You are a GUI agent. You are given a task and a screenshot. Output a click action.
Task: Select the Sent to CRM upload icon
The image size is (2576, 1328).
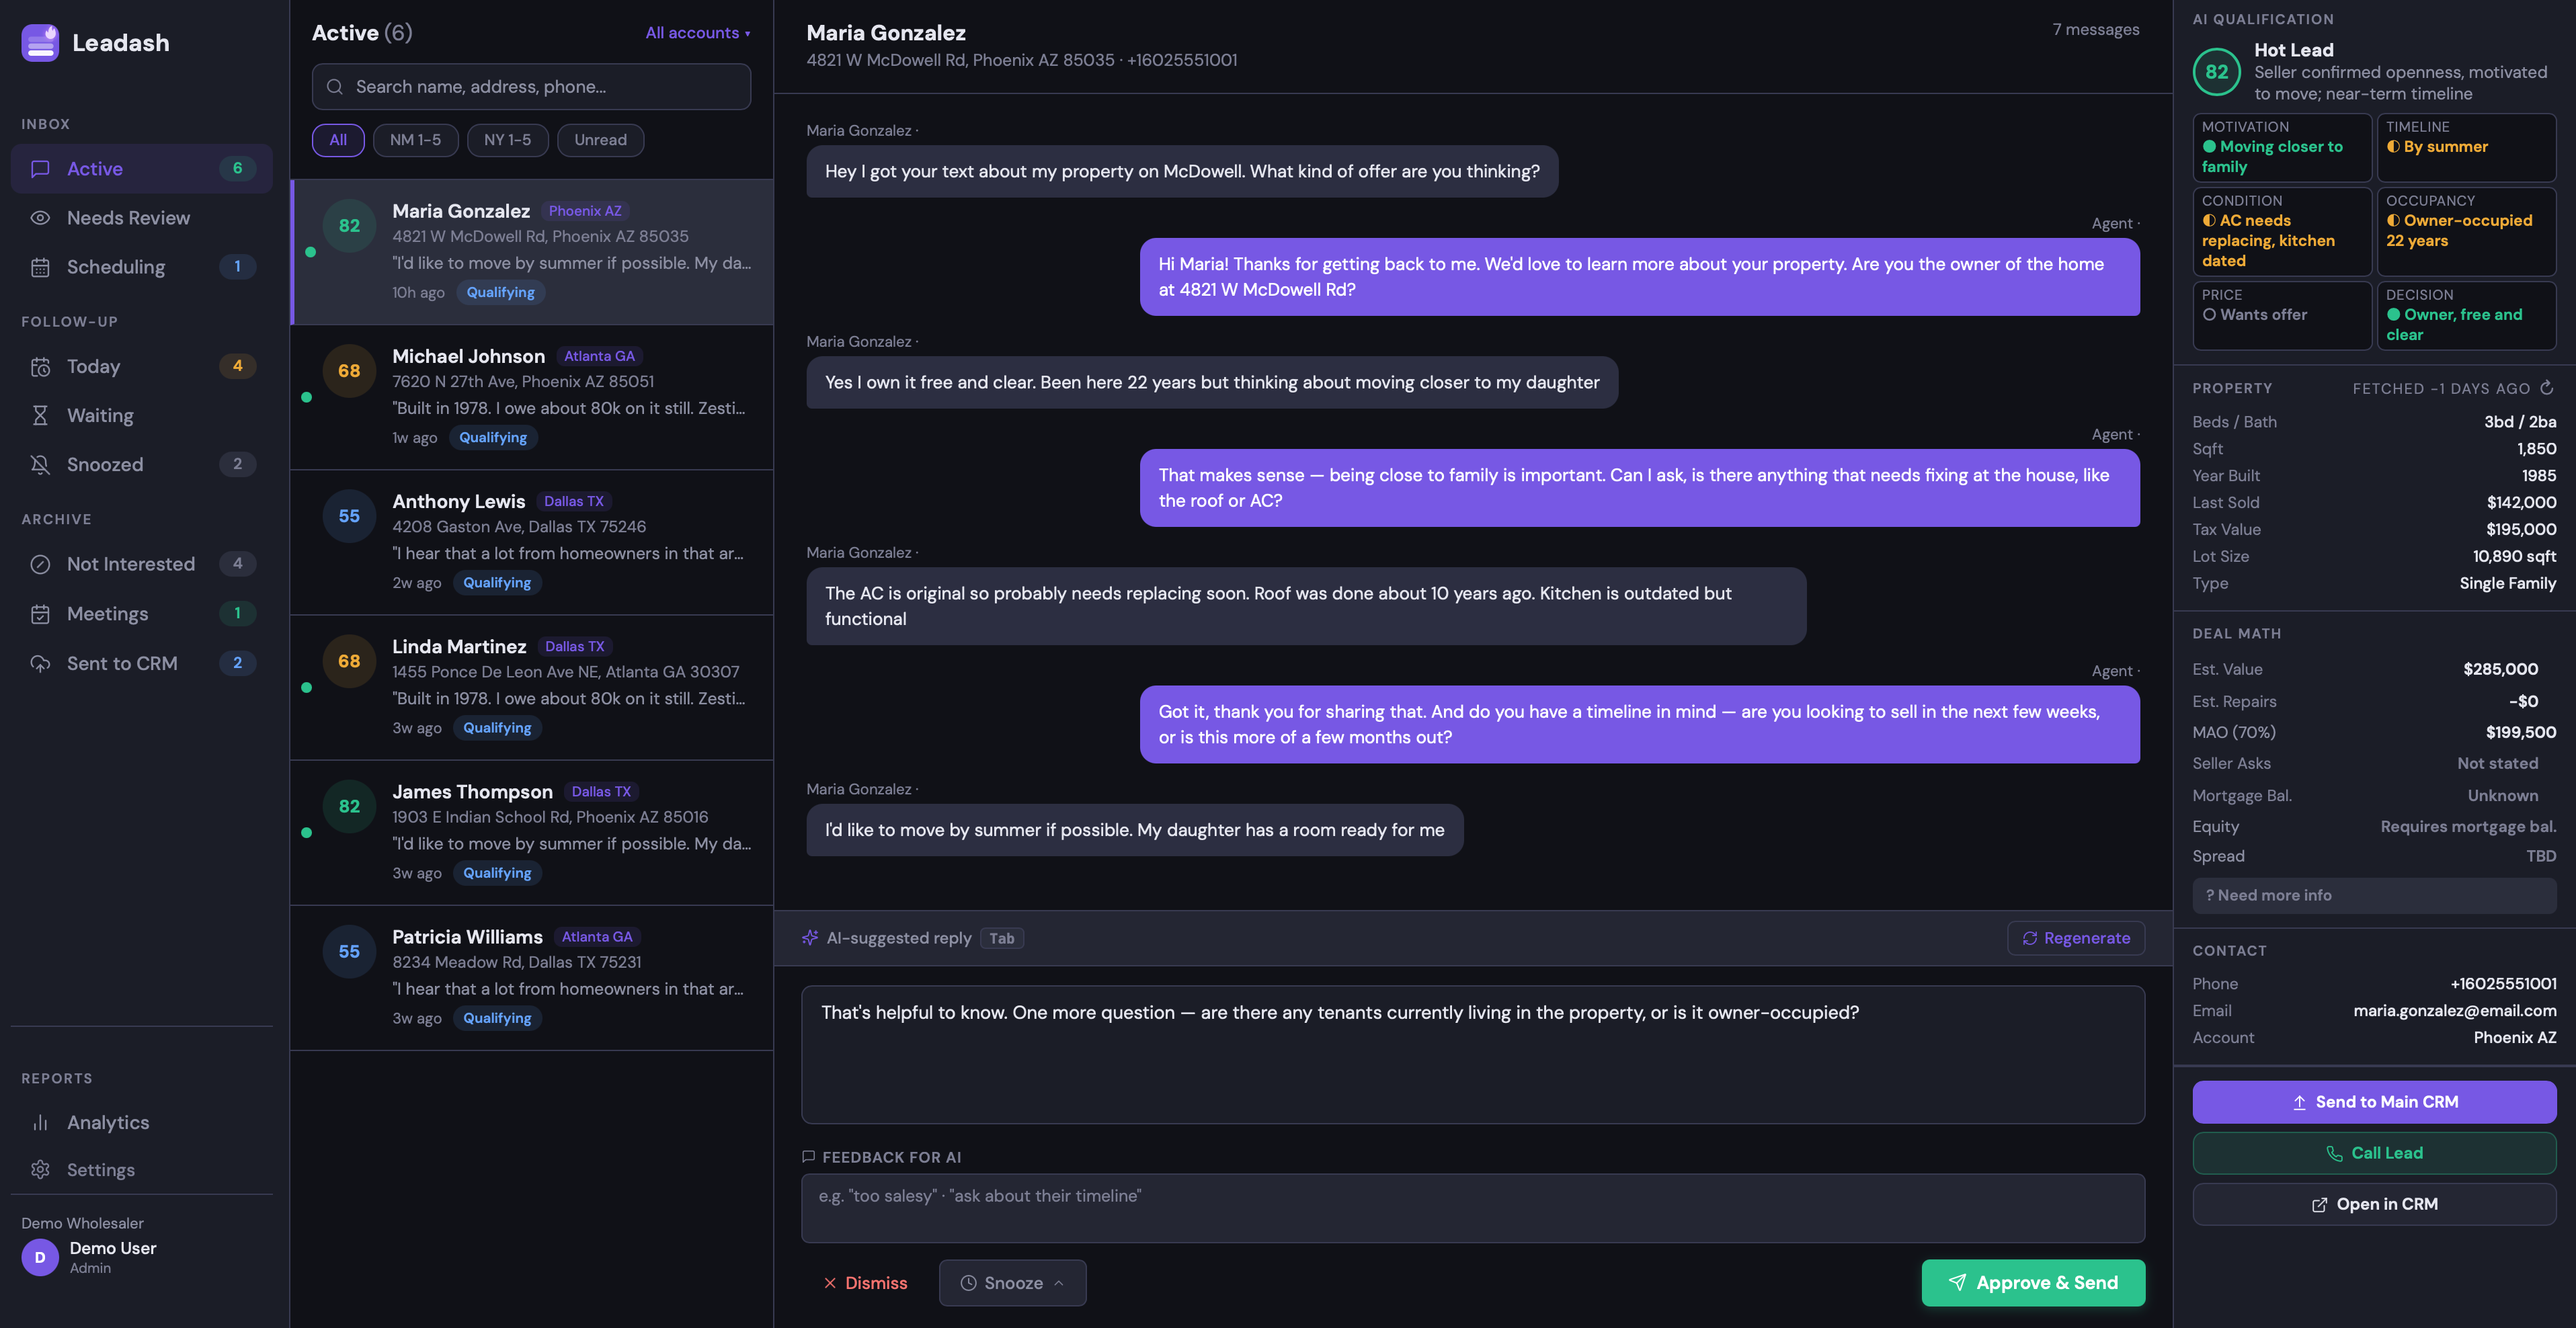click(40, 663)
